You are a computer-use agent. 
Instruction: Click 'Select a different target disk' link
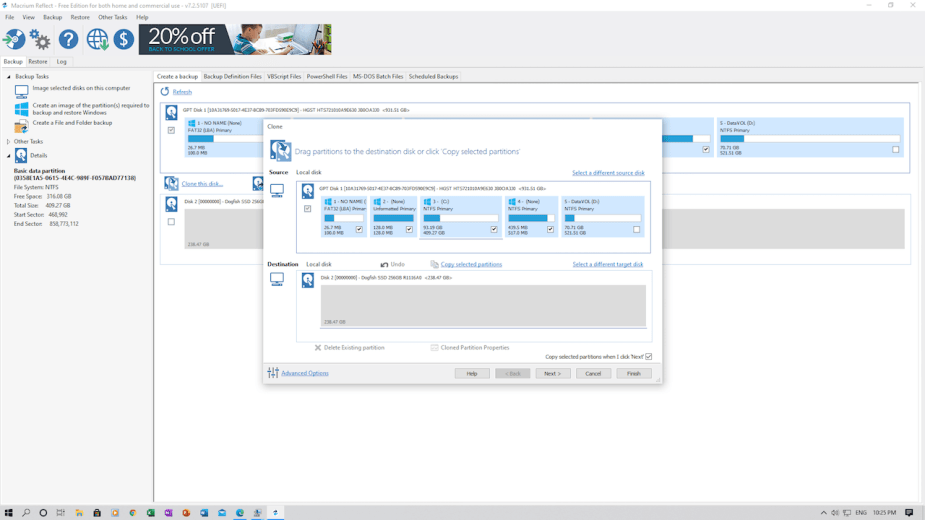[x=607, y=265]
